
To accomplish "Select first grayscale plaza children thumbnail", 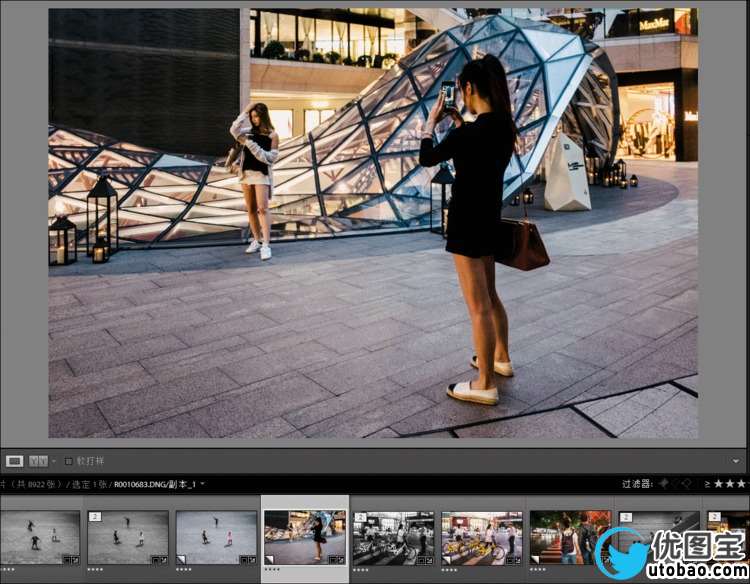I will click(x=40, y=538).
